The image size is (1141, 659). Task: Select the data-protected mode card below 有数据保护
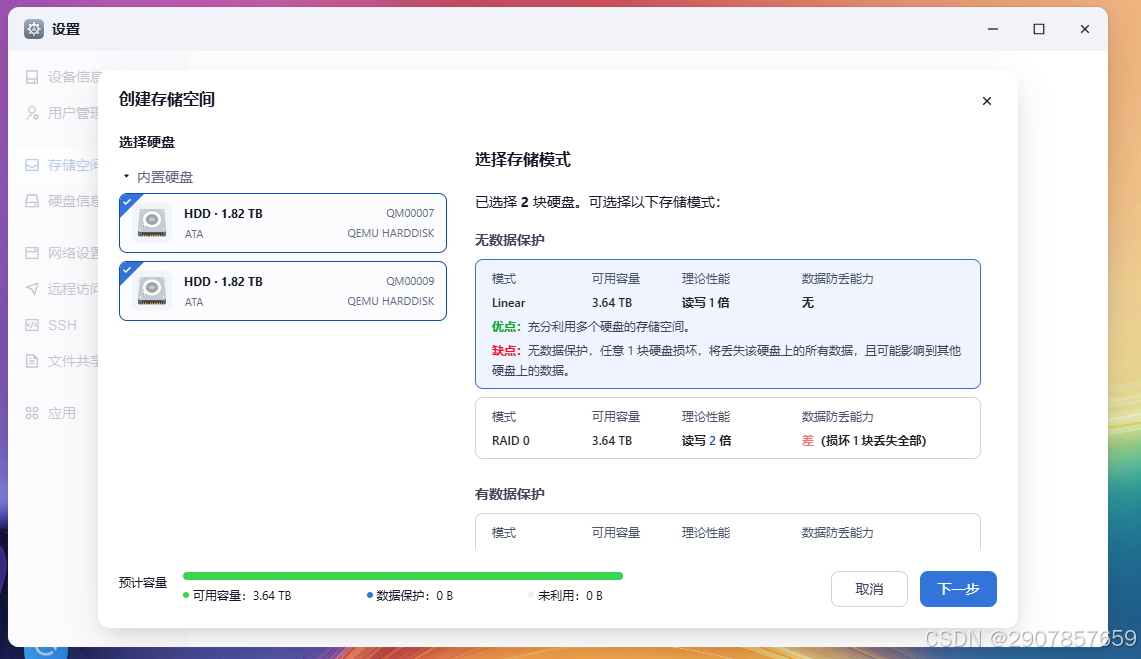(728, 532)
